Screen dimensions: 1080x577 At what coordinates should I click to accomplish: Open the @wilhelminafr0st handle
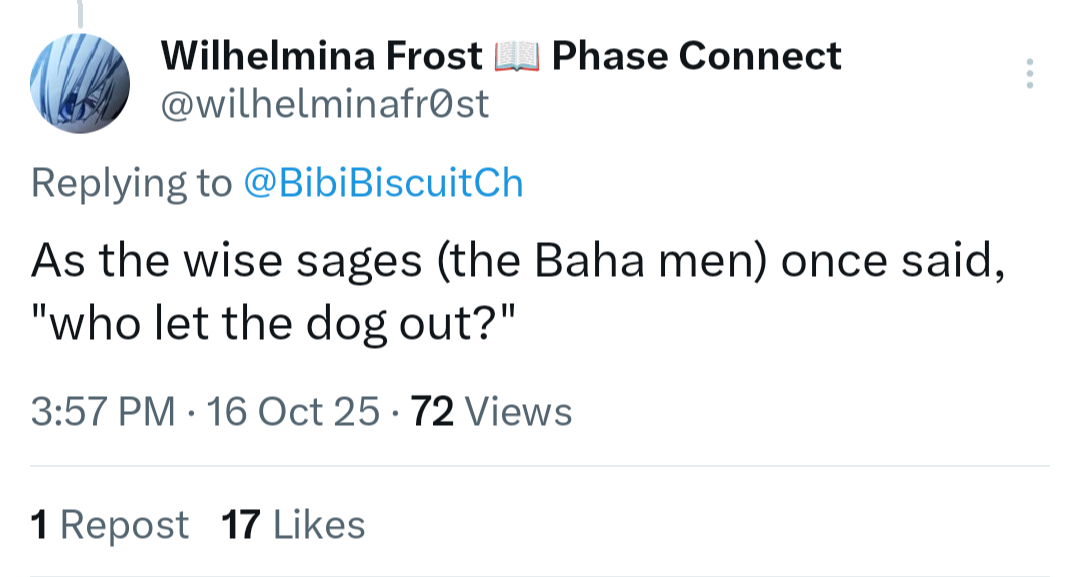click(325, 104)
